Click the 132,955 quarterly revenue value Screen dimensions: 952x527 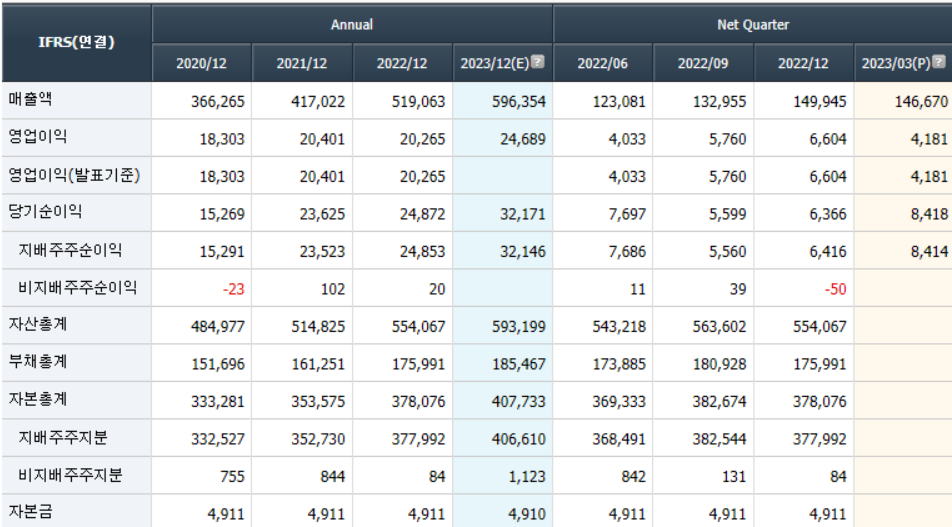[x=719, y=101]
